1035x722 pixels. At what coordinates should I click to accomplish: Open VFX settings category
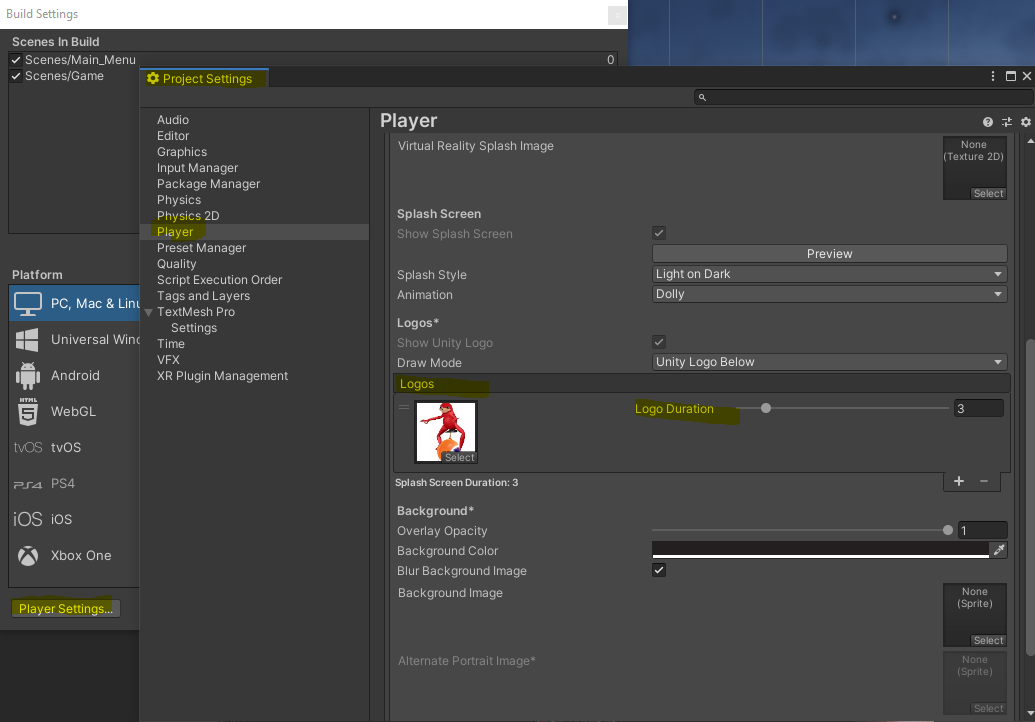click(168, 360)
